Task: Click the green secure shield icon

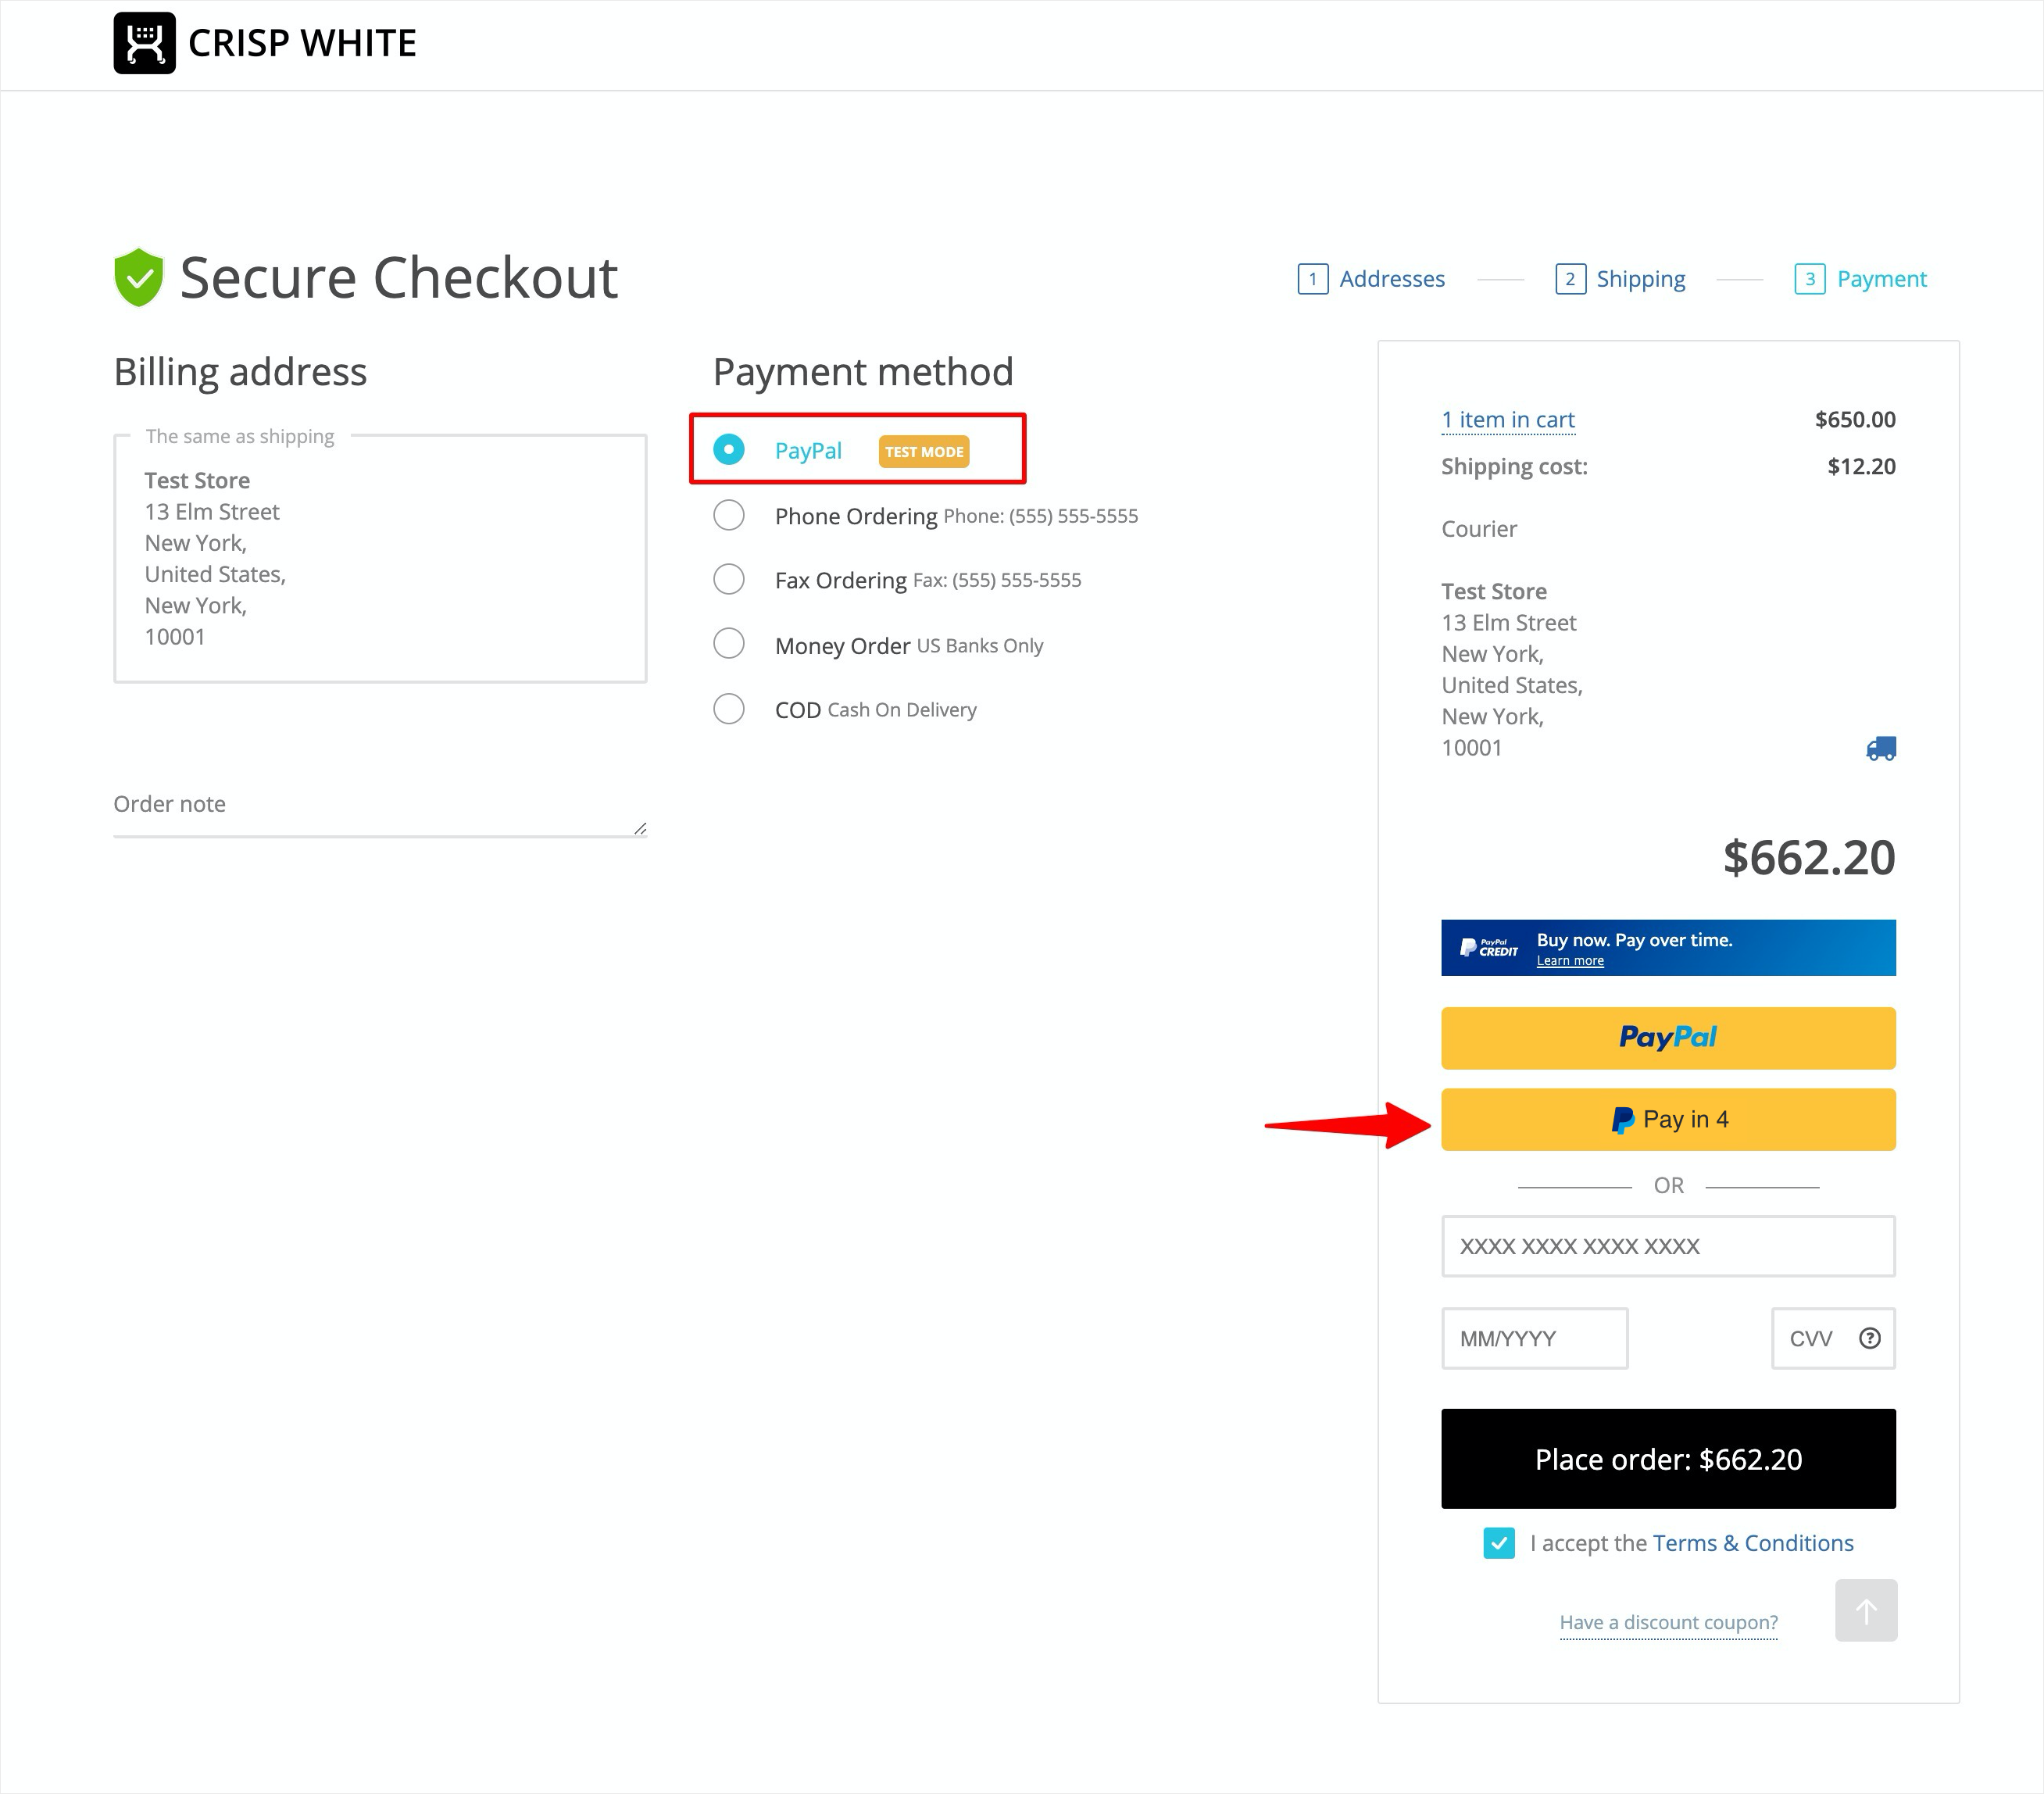Action: 138,277
